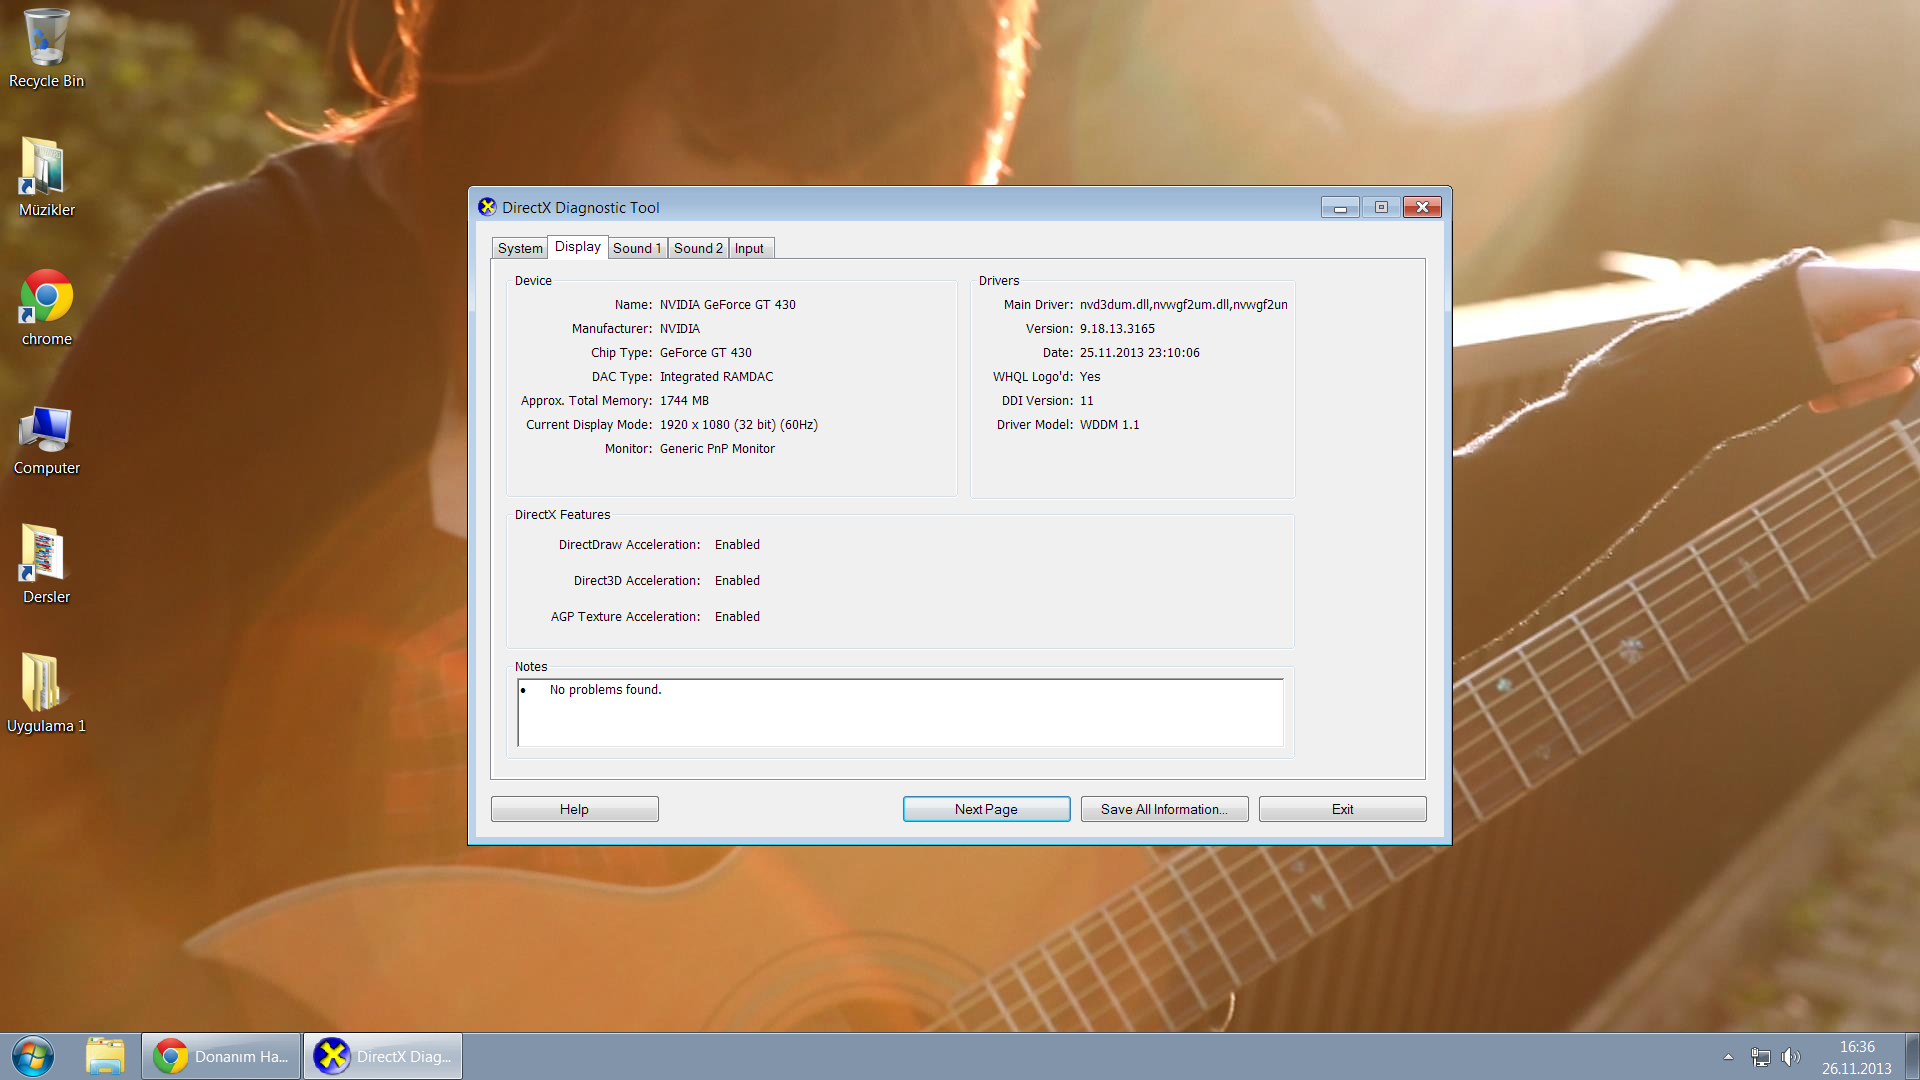Click the 'Integrated RAMDAC' value

pyautogui.click(x=716, y=377)
